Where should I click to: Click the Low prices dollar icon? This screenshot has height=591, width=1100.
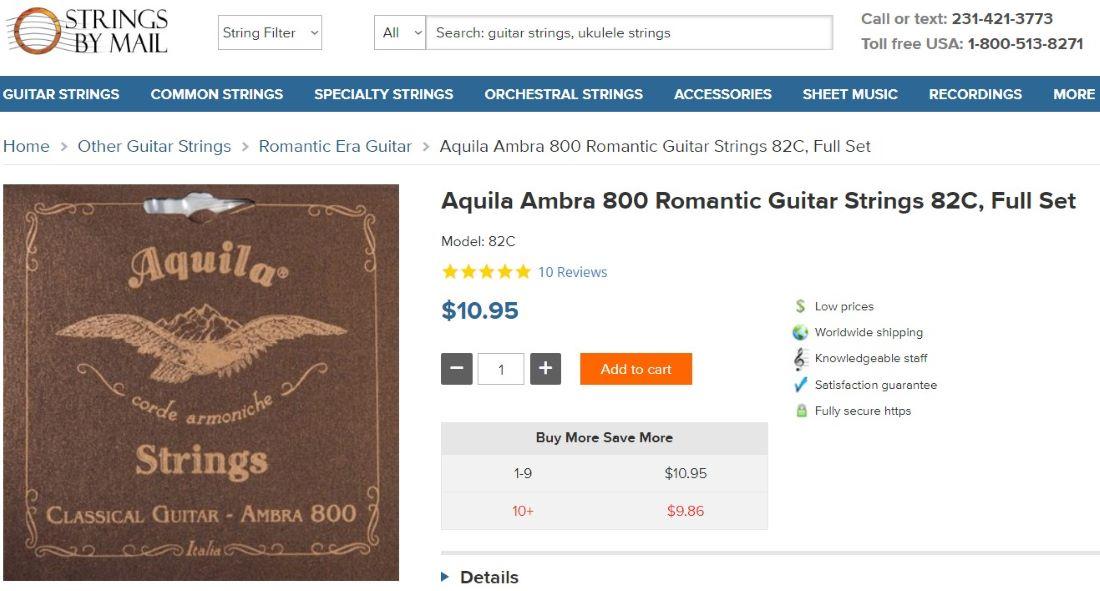click(x=801, y=306)
